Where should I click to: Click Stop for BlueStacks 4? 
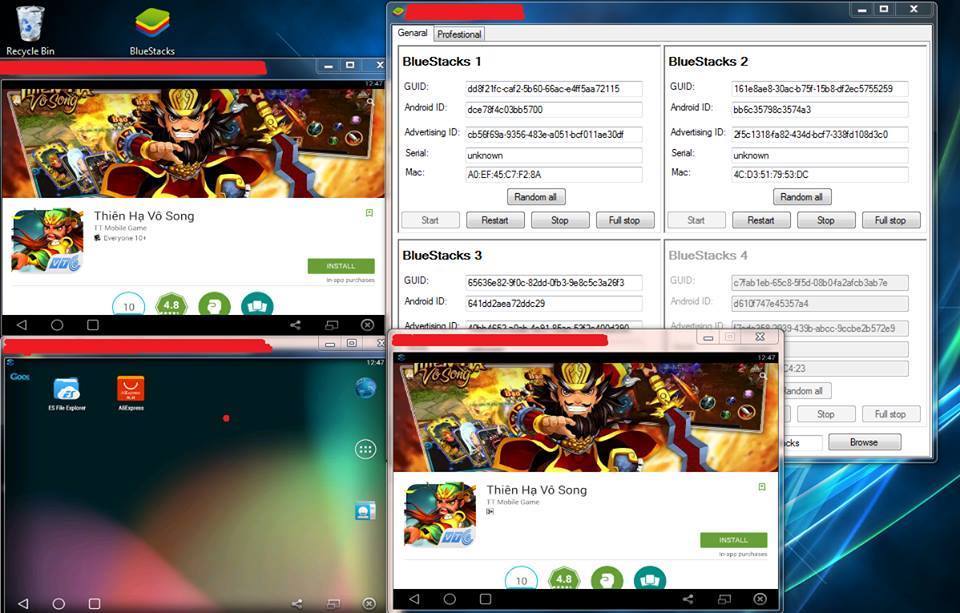[826, 414]
